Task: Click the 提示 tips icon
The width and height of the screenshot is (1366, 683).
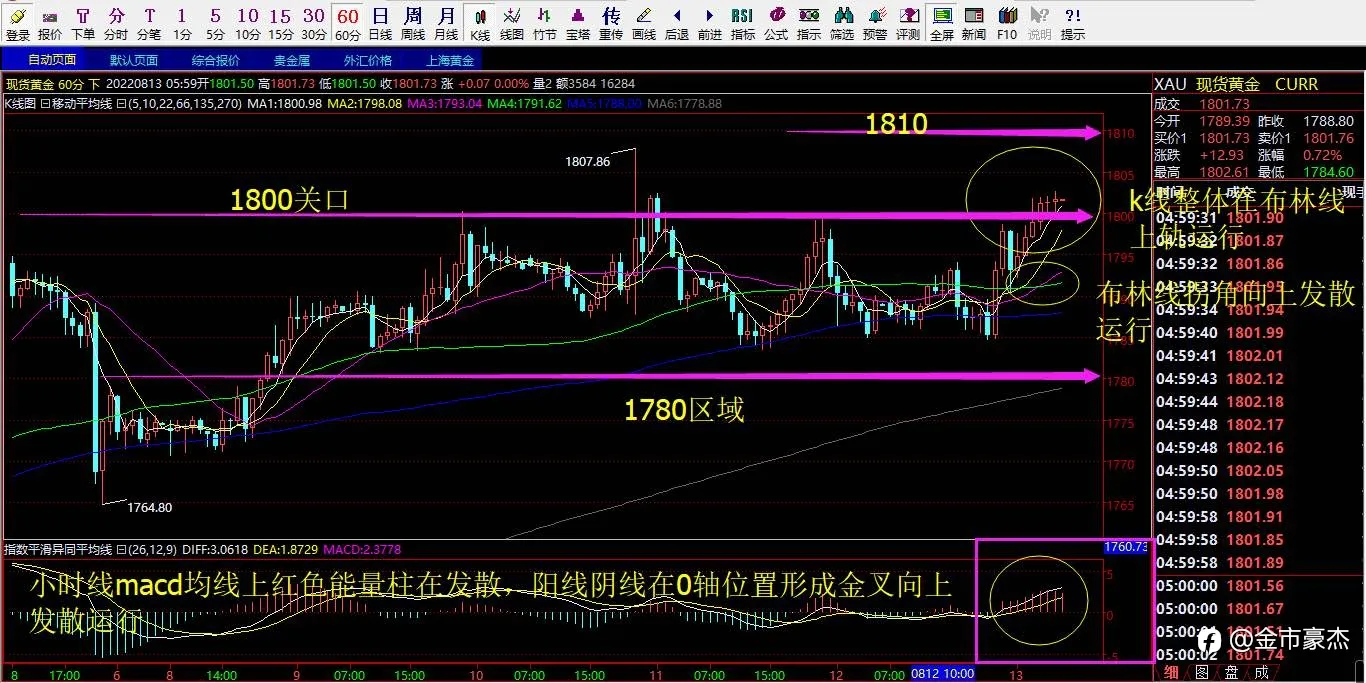Action: coord(1073,22)
